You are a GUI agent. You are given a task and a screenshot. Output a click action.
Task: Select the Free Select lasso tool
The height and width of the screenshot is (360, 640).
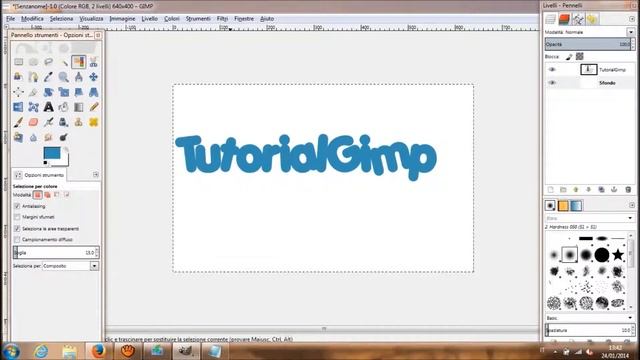tap(49, 62)
